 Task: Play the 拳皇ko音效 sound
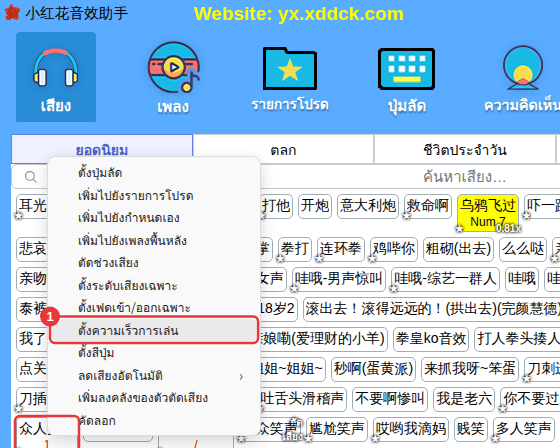click(x=431, y=339)
